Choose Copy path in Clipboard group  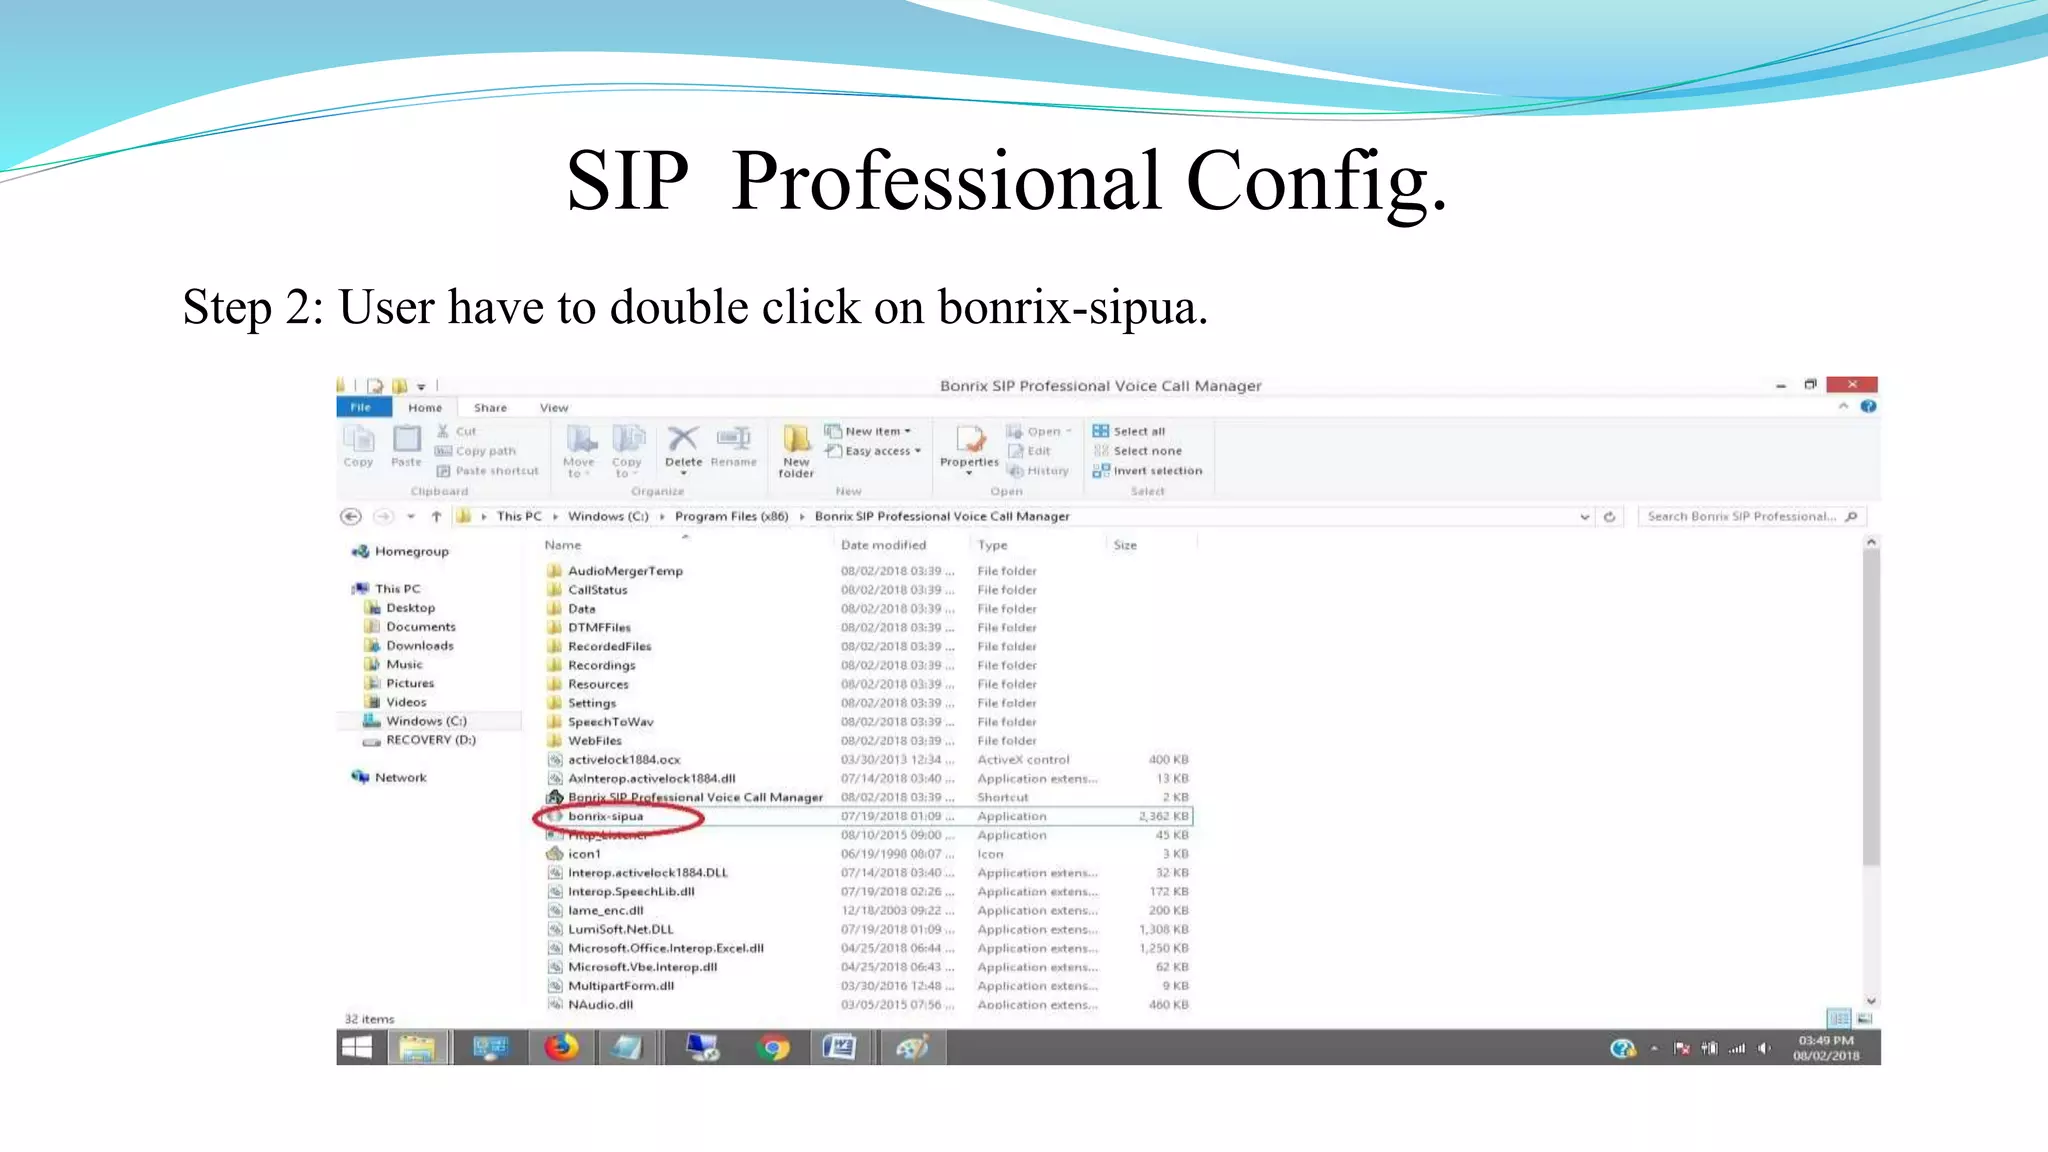476,451
